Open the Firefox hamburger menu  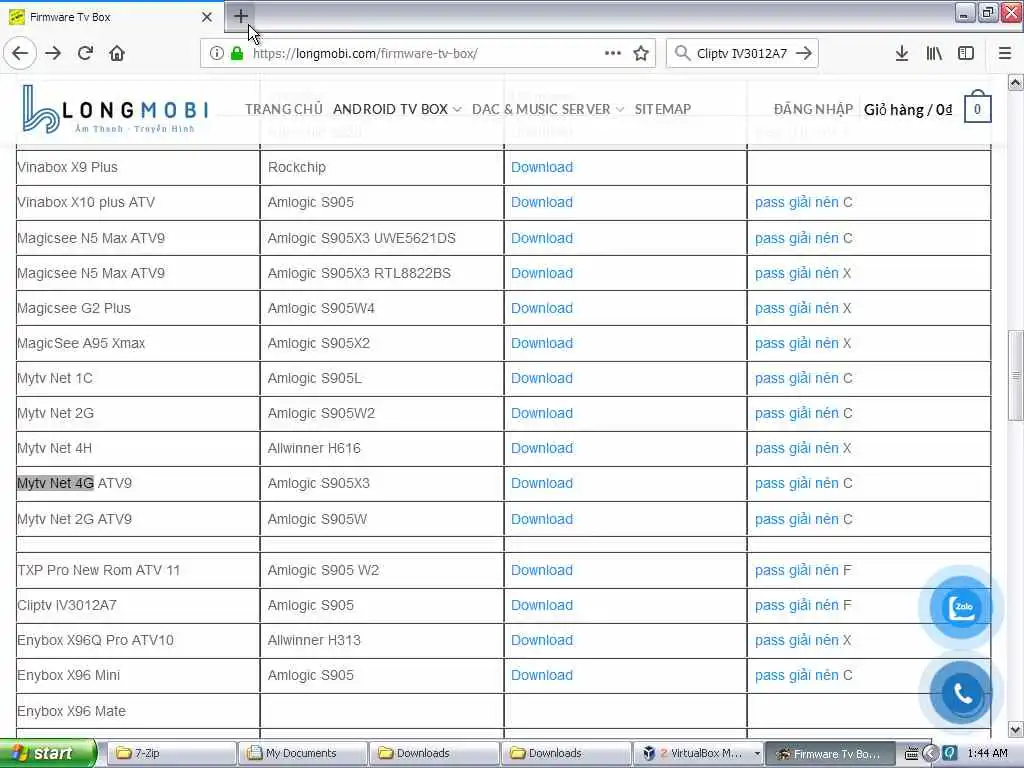(1005, 54)
